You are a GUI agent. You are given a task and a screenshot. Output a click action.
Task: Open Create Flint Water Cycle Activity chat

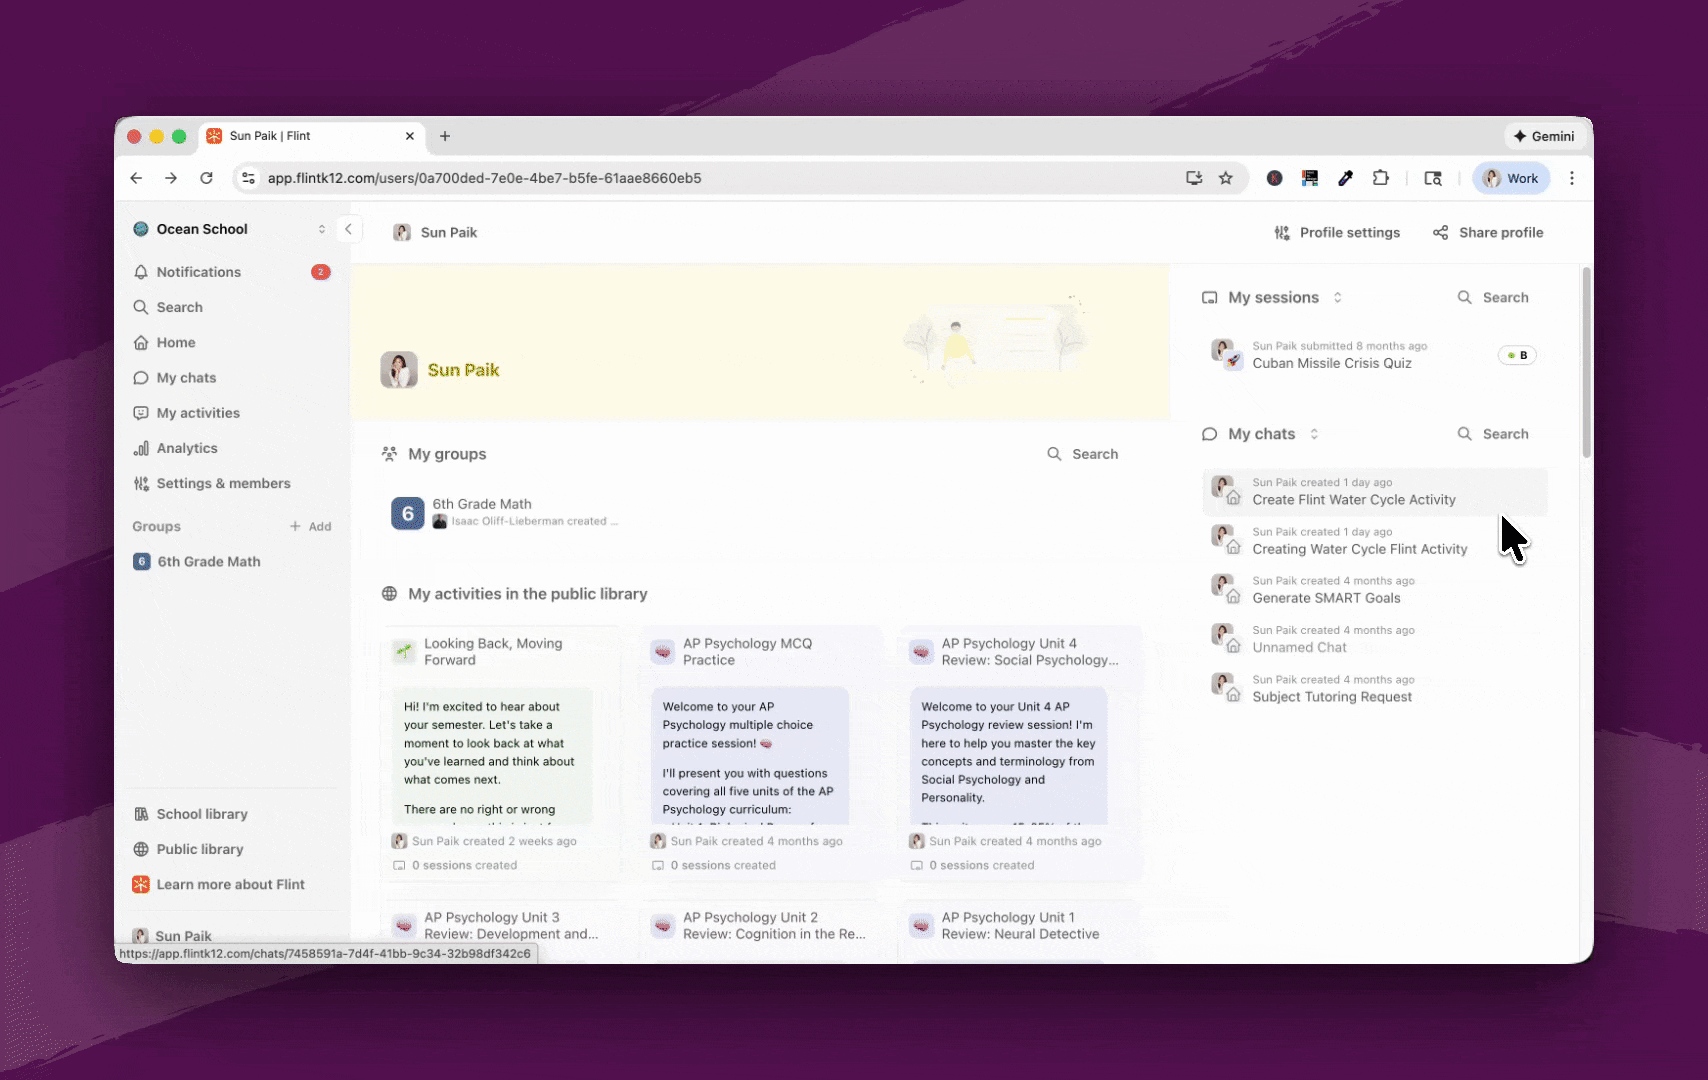(1374, 491)
